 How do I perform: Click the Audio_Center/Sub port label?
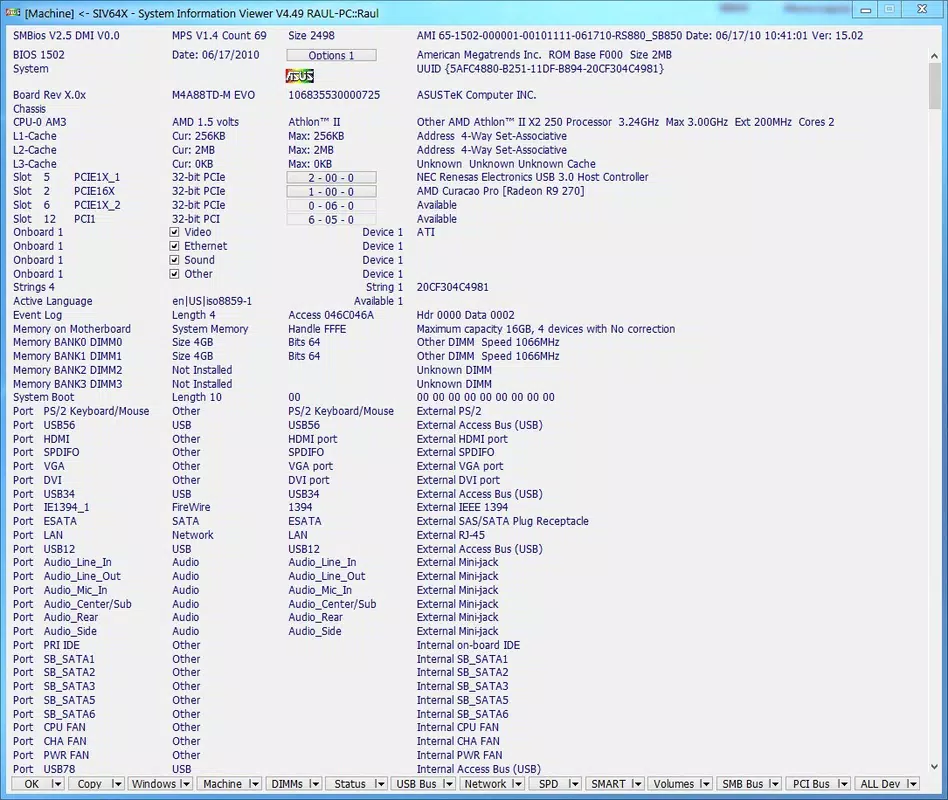88,604
